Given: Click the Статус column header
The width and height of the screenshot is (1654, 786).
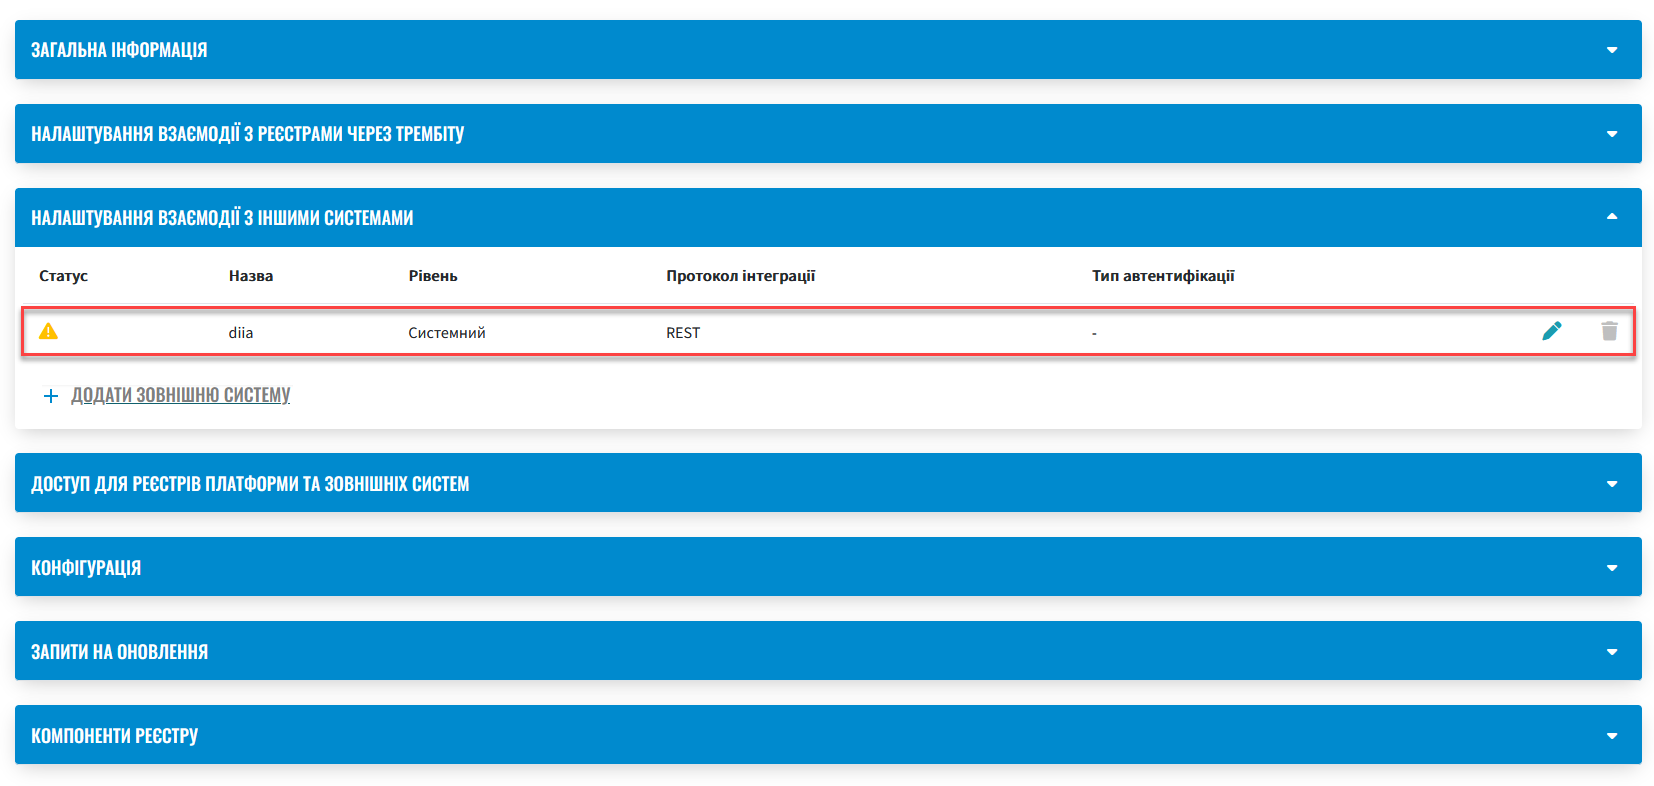Looking at the screenshot, I should (63, 276).
